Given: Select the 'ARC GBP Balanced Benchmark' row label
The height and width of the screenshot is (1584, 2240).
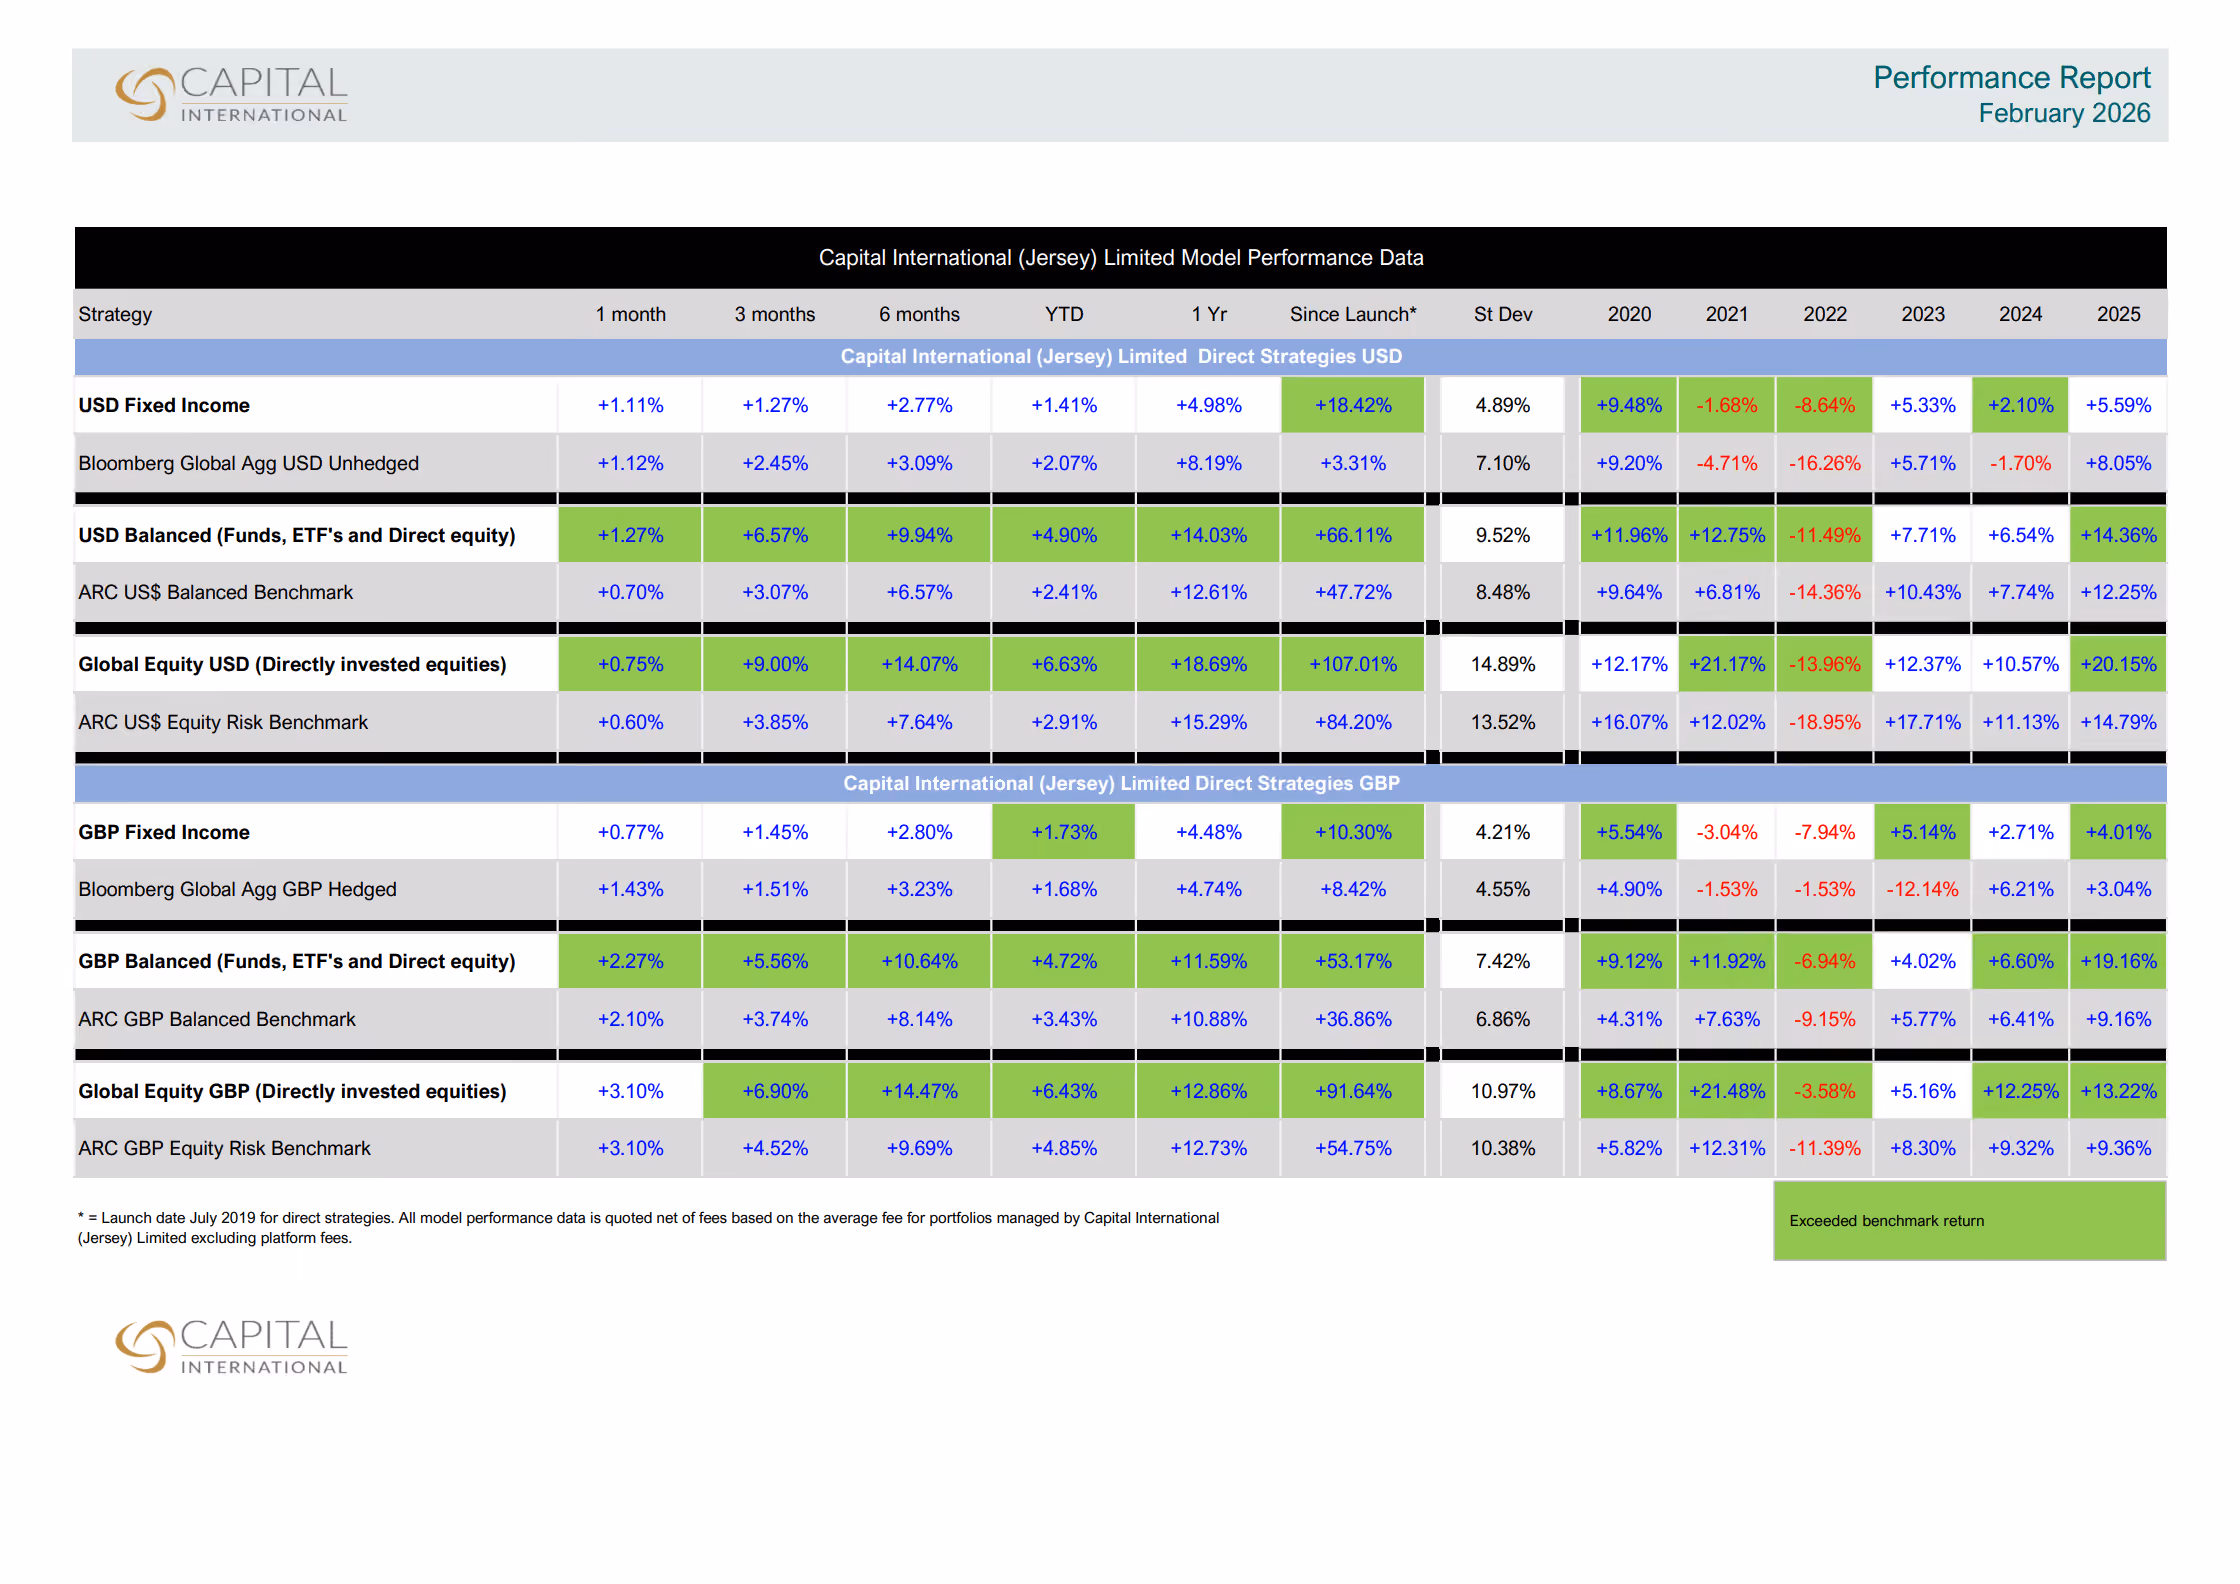Looking at the screenshot, I should 217,1019.
